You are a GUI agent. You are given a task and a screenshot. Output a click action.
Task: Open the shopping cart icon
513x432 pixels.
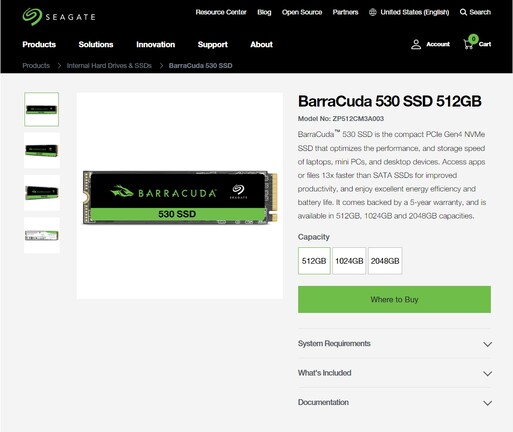coord(469,44)
